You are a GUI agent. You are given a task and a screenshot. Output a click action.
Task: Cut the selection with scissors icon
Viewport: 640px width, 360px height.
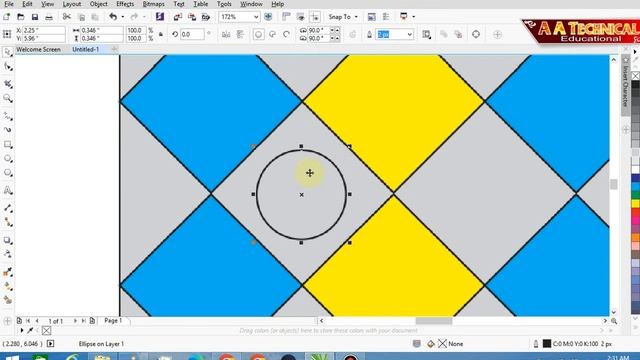[67, 17]
